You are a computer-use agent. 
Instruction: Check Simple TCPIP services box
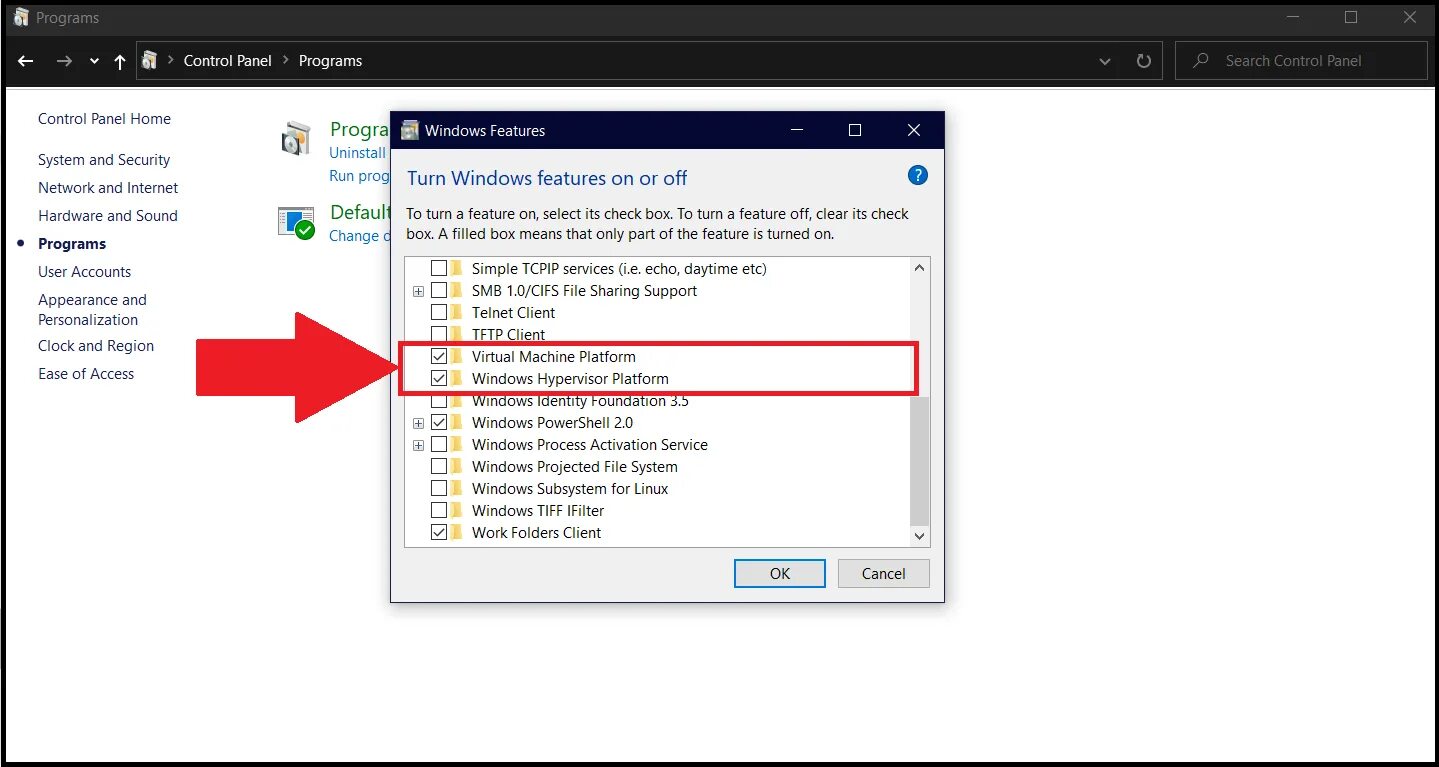click(x=439, y=269)
